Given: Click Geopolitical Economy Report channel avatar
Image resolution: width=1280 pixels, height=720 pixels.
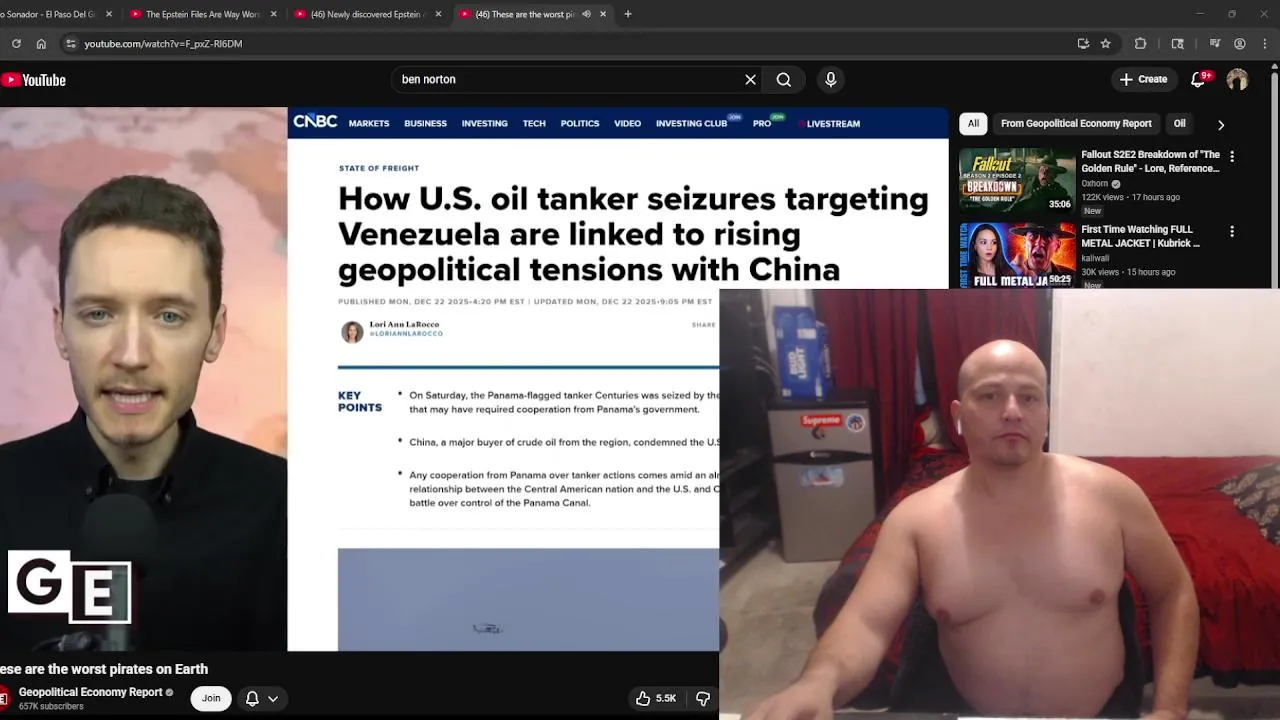Looking at the screenshot, I should pos(4,698).
